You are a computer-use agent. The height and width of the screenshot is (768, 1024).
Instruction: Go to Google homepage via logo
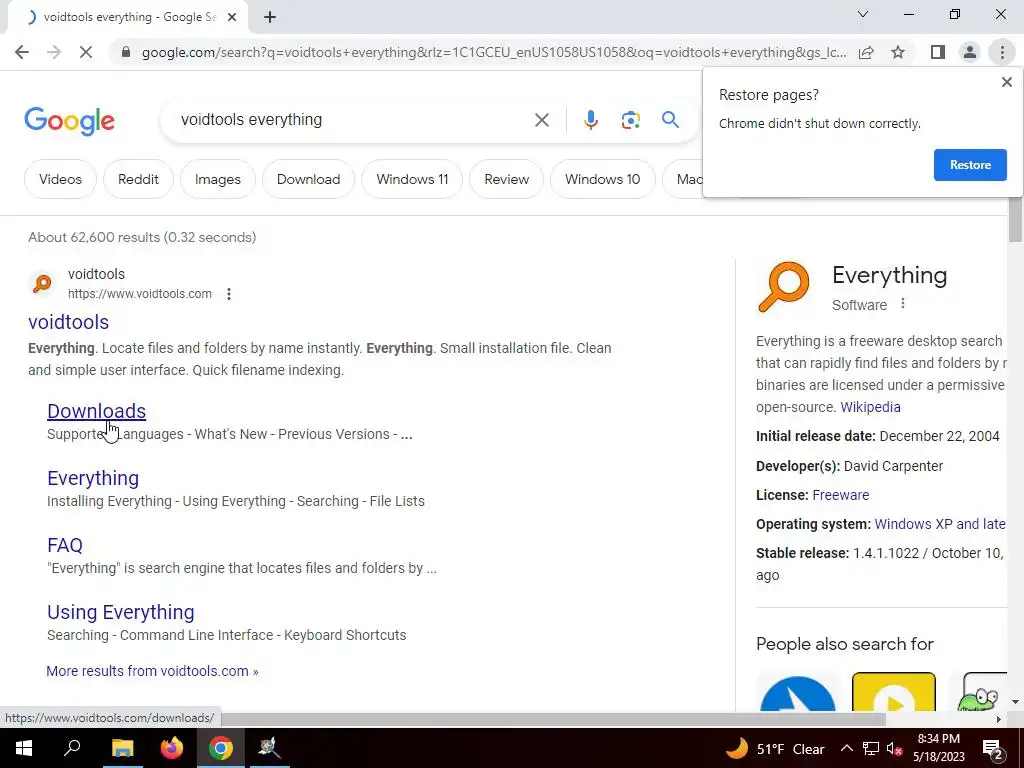(69, 121)
